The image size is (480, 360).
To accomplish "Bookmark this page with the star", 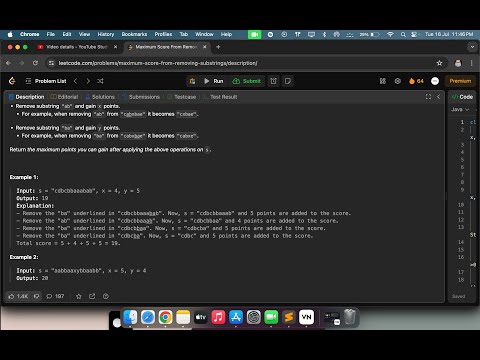I will coord(439,63).
